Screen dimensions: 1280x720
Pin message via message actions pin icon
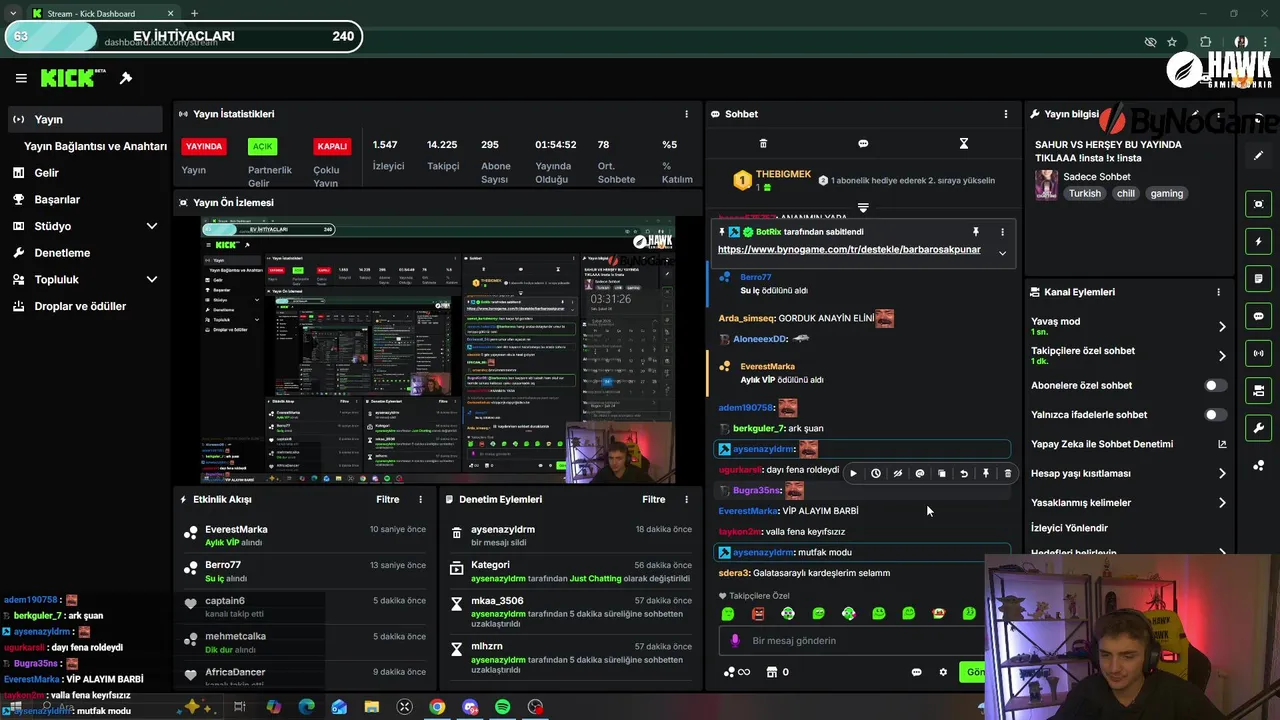pos(985,473)
